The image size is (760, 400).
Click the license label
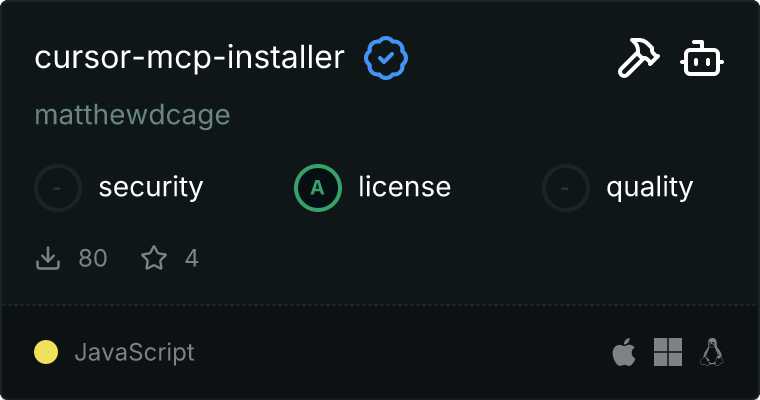coord(404,187)
